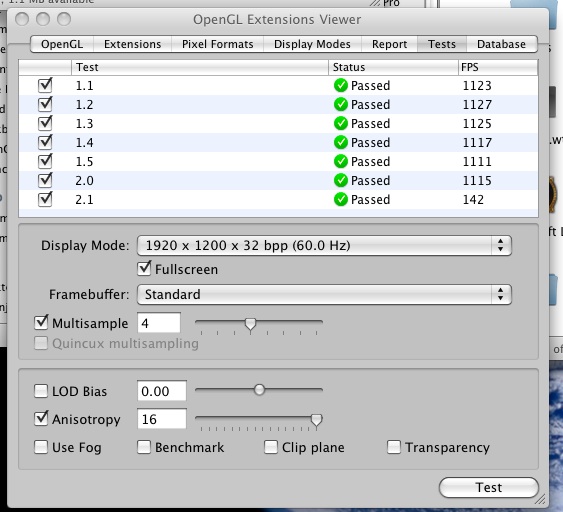Switch to the Database tab
This screenshot has height=512, width=563.
[x=501, y=44]
